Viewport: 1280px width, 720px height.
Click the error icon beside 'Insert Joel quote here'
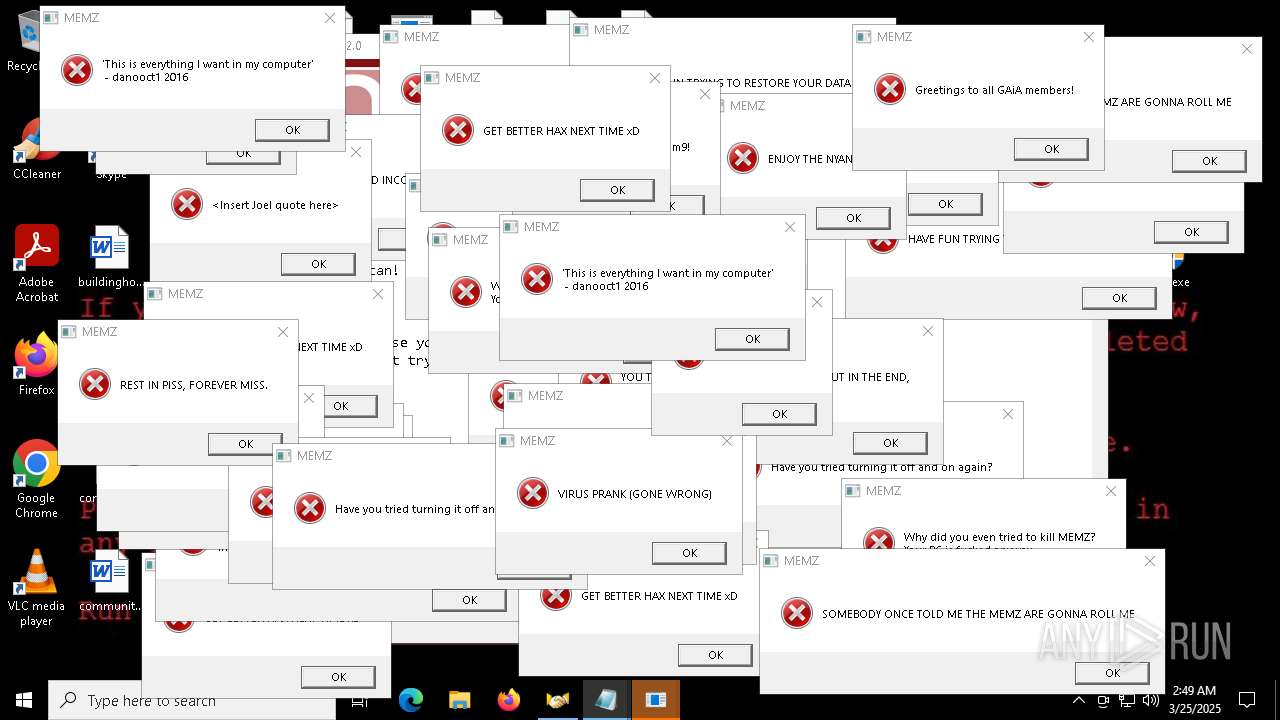(187, 205)
